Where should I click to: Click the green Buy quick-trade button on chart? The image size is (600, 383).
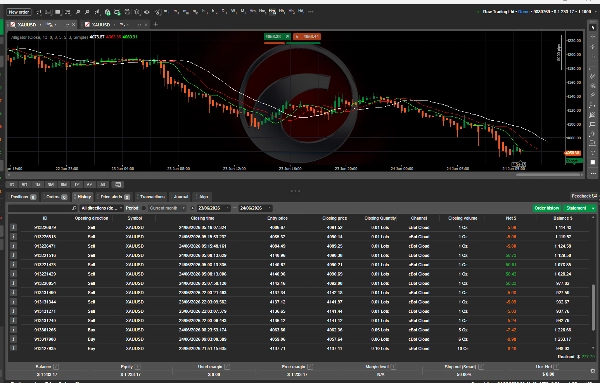tap(277, 36)
